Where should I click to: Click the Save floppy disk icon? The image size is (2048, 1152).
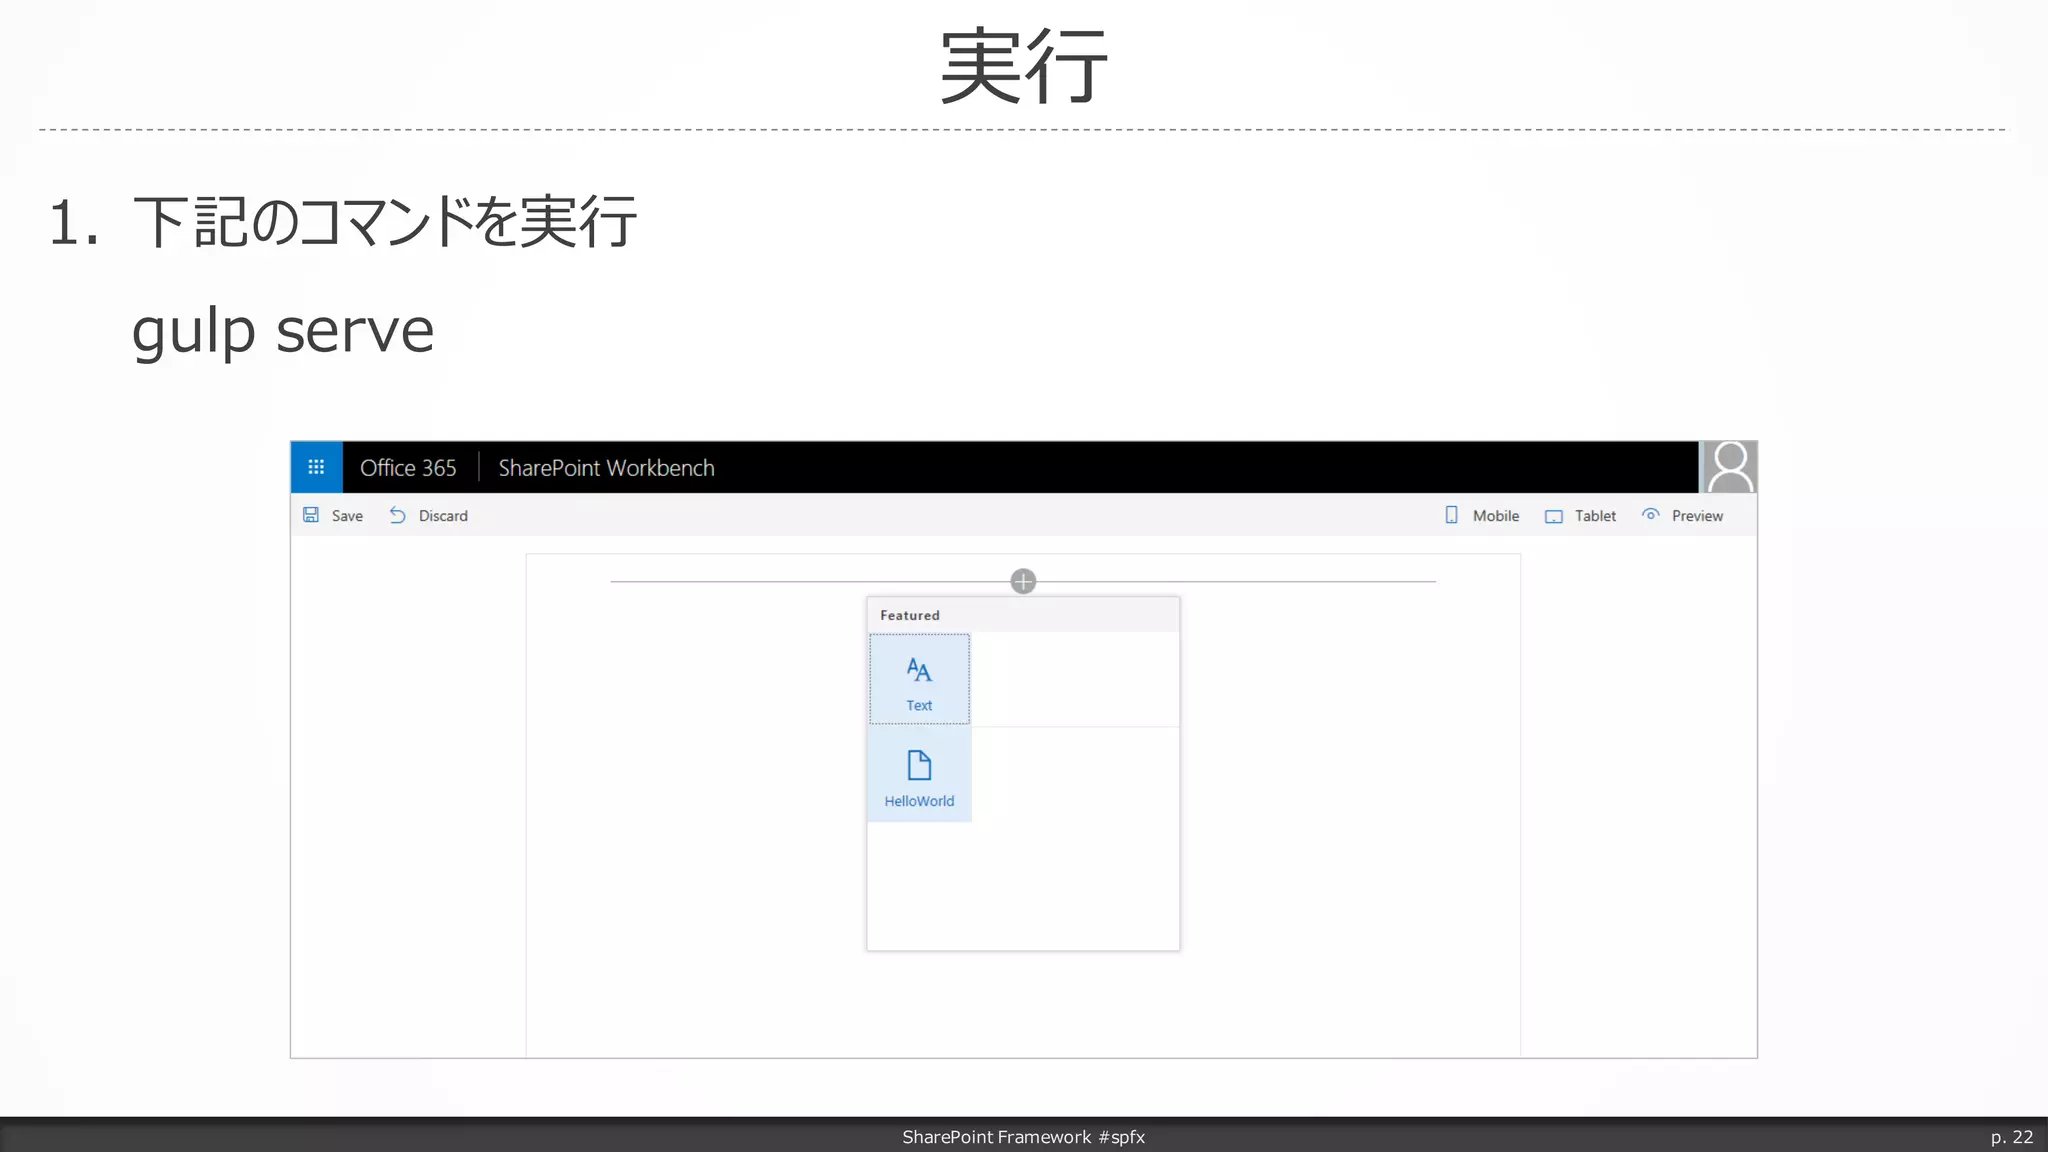[311, 515]
